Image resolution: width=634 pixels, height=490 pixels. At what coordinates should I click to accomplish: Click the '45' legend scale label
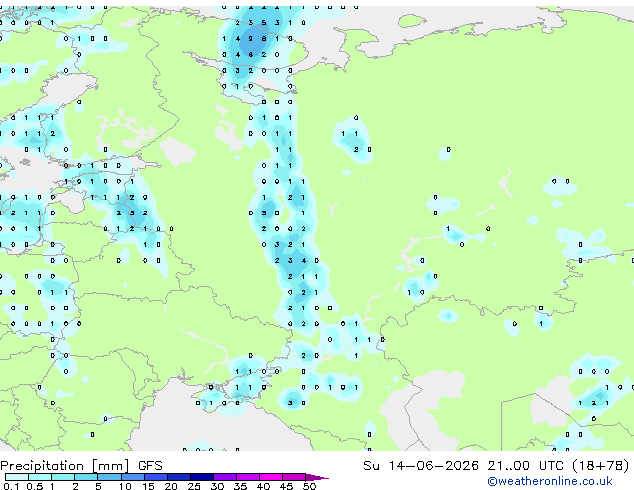pyautogui.click(x=286, y=486)
